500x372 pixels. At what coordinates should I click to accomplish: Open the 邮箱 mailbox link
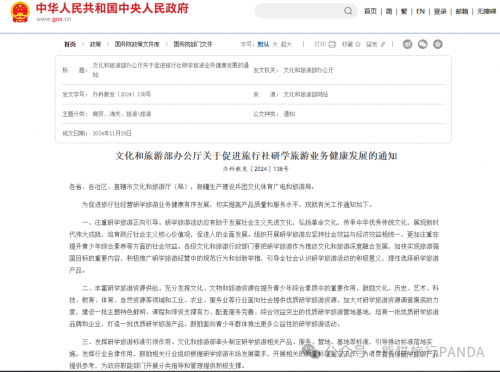[x=462, y=12]
